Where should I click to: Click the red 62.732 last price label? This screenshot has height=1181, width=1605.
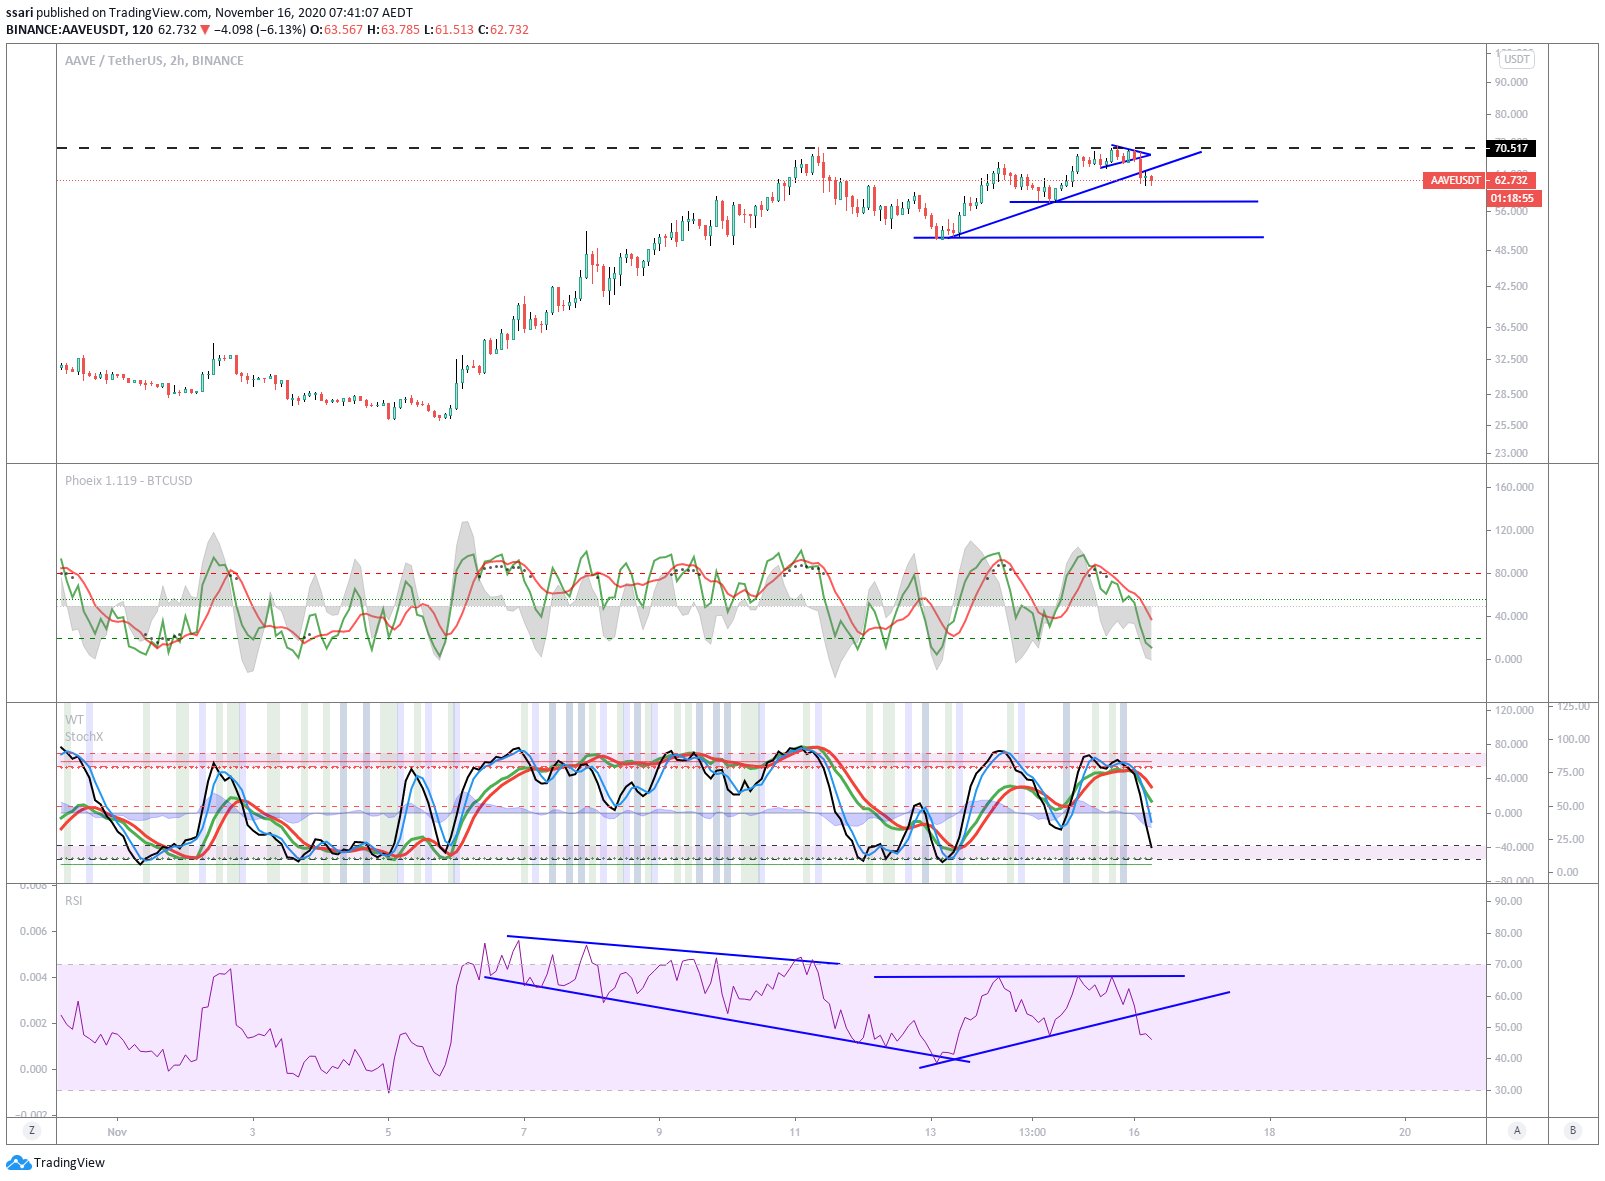pos(1511,180)
